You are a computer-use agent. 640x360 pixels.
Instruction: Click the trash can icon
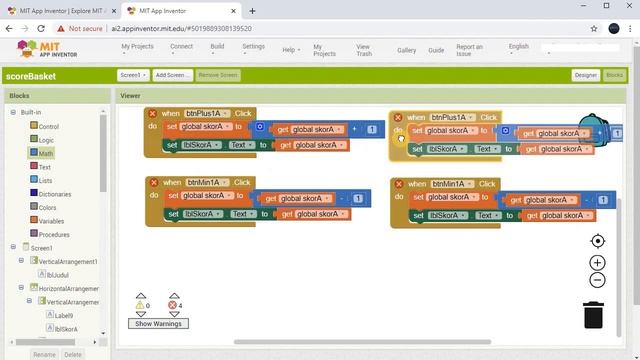(593, 315)
